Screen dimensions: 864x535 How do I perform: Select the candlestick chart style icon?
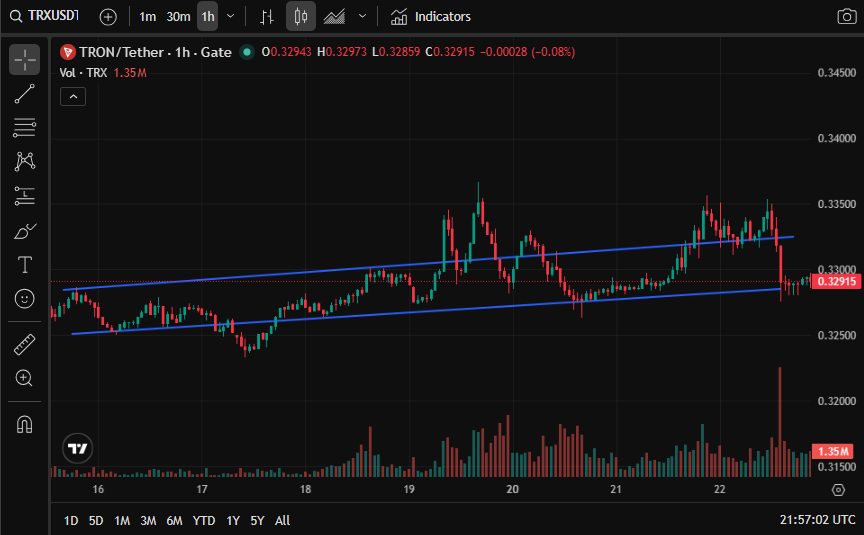pos(300,17)
